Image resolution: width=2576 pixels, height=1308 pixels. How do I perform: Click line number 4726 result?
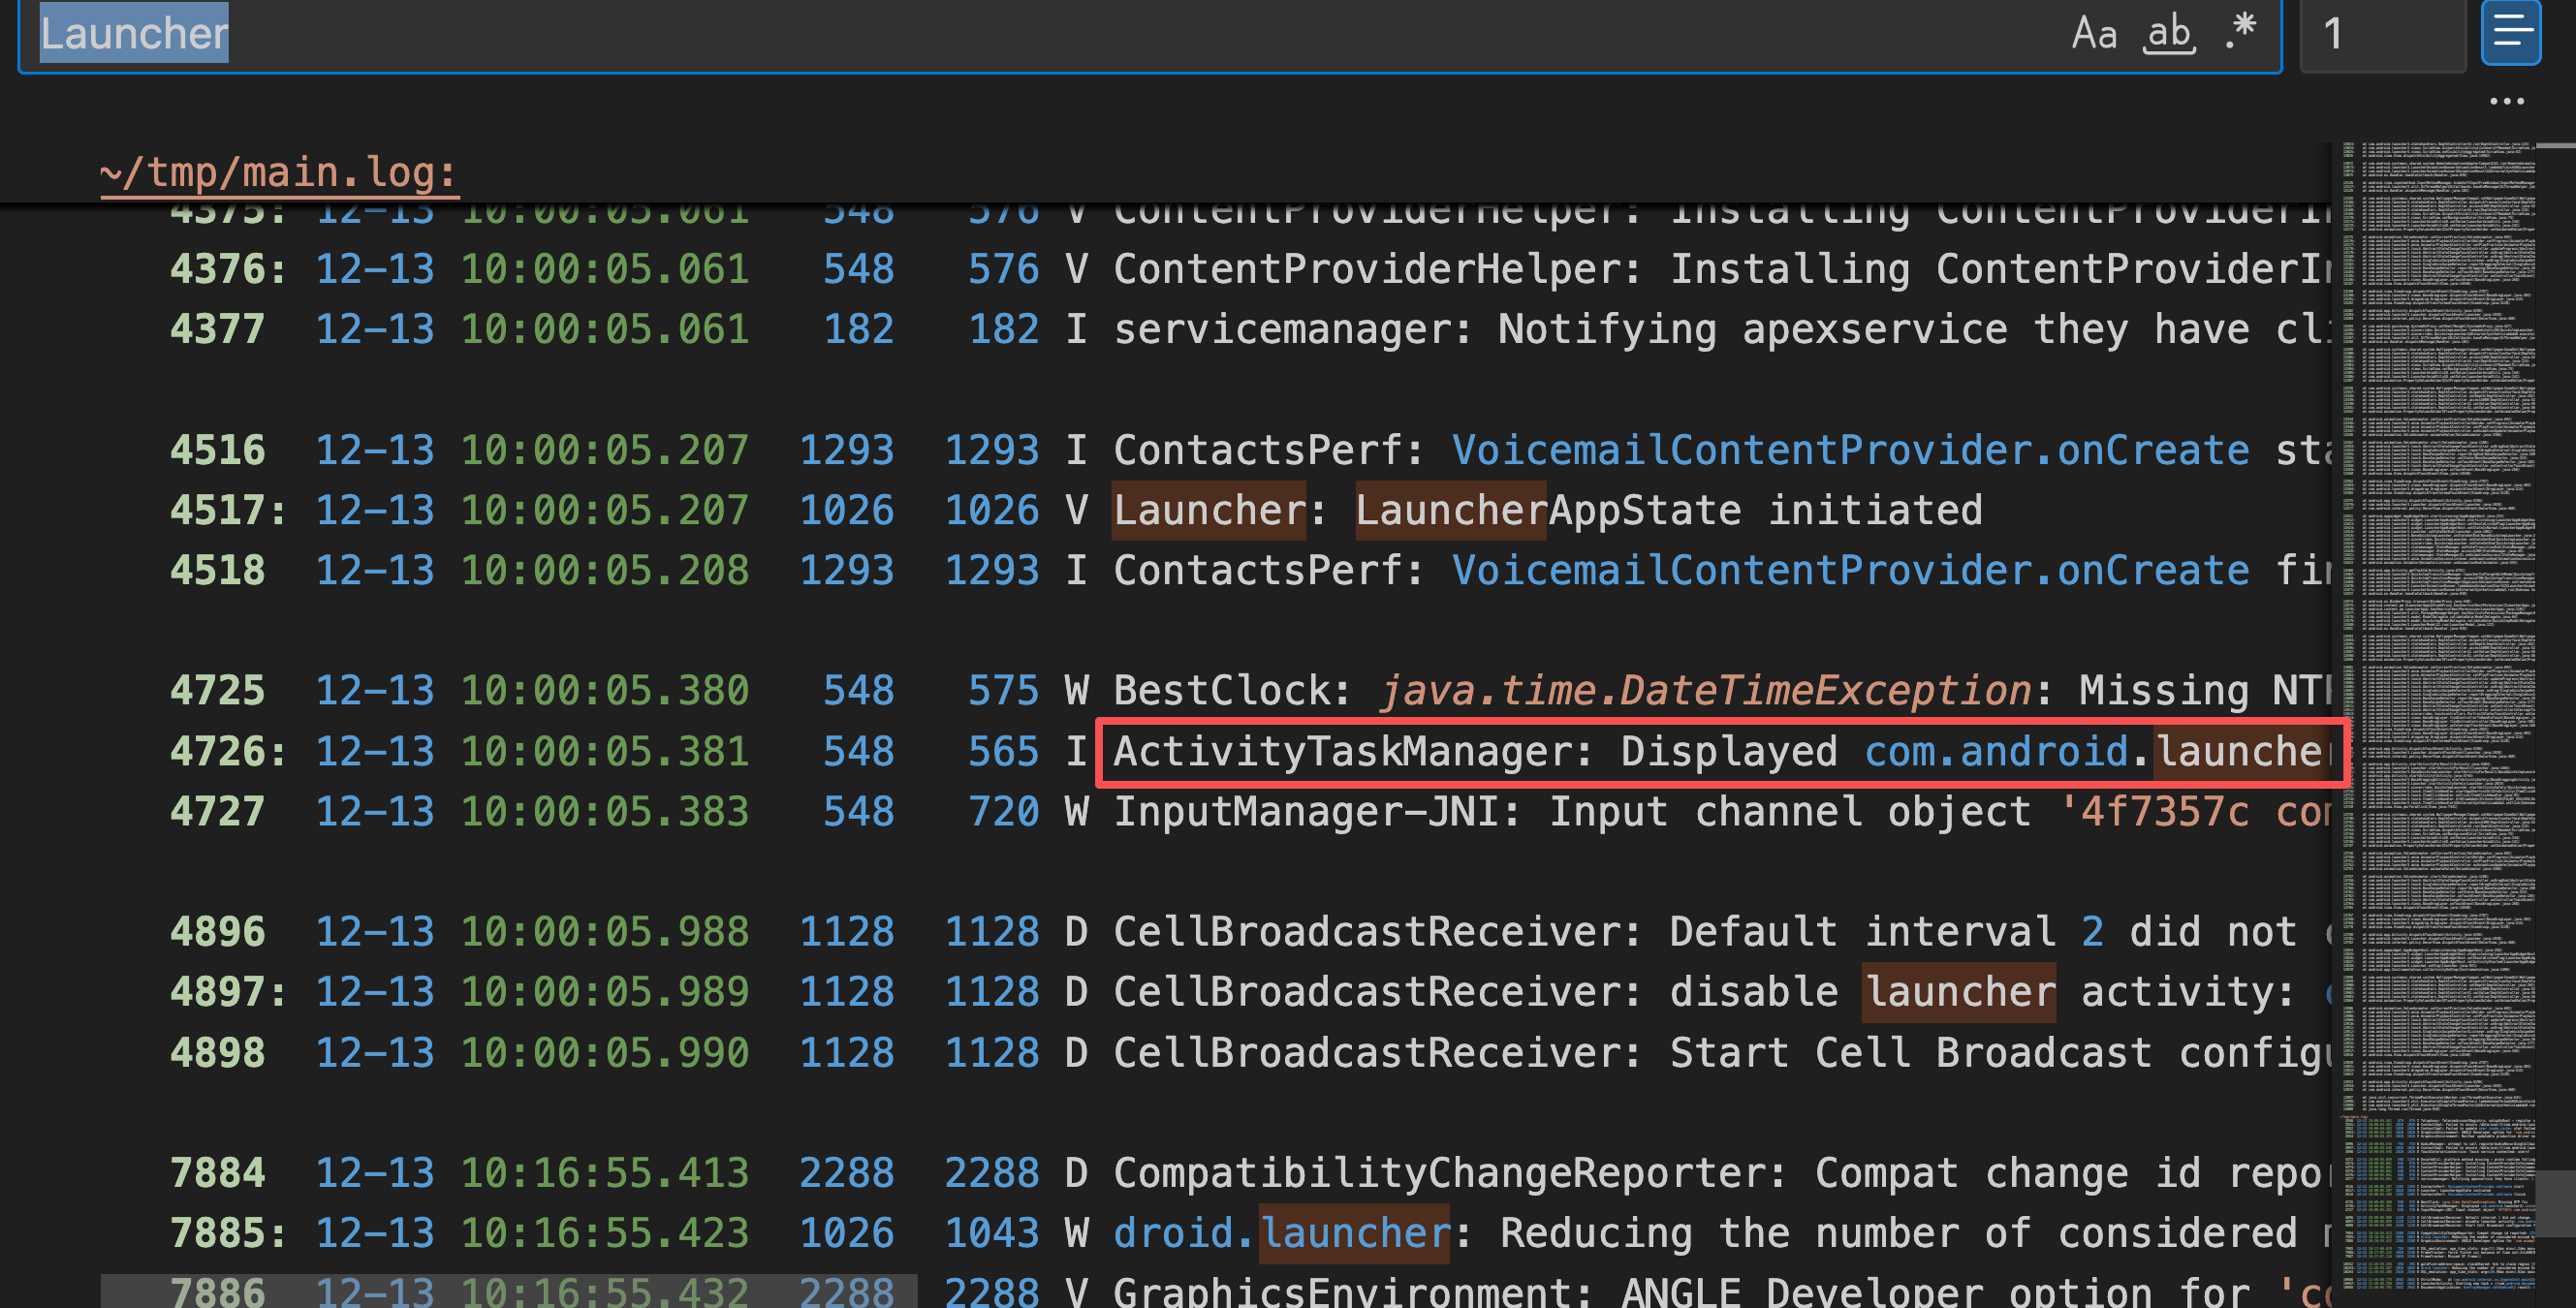pos(218,752)
